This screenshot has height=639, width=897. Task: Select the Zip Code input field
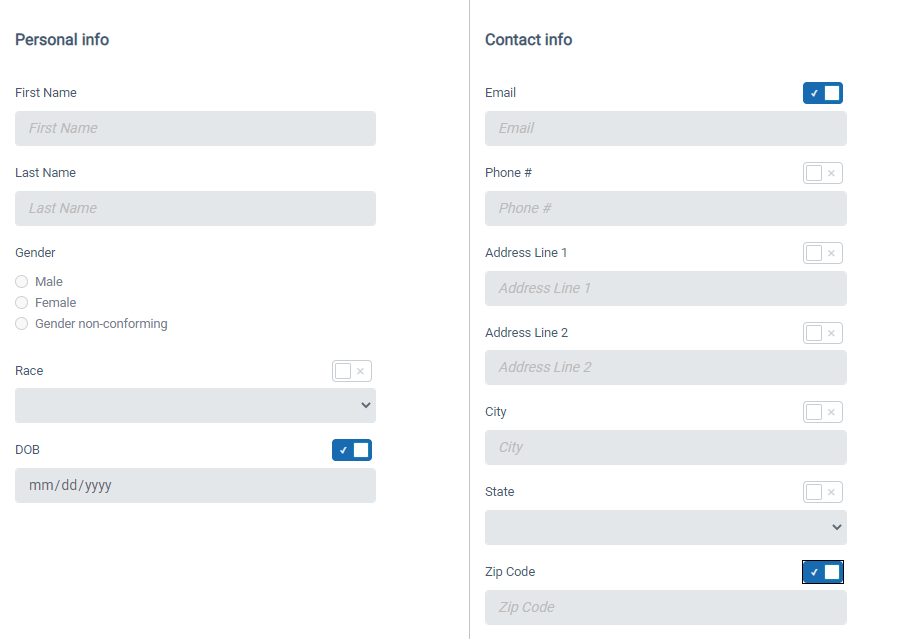[x=666, y=608]
